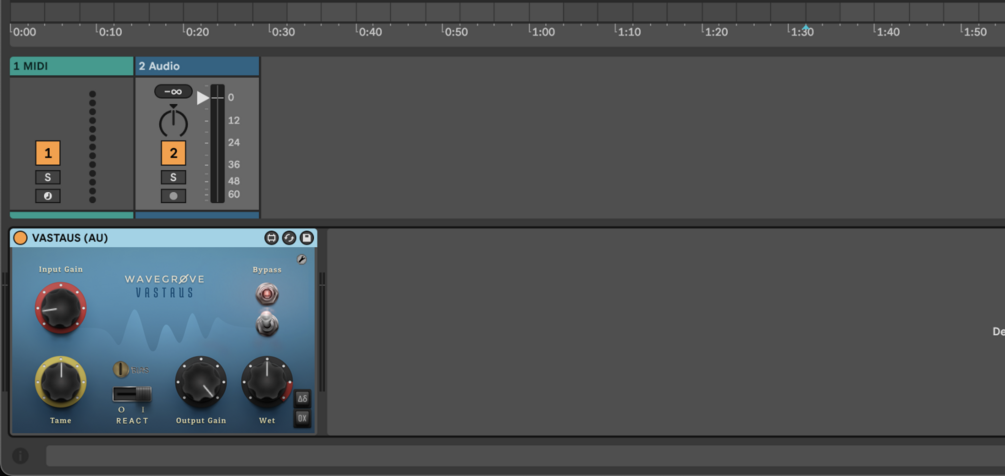Click the yellow Tame knob
Screen dimensions: 1005x476
click(61, 382)
